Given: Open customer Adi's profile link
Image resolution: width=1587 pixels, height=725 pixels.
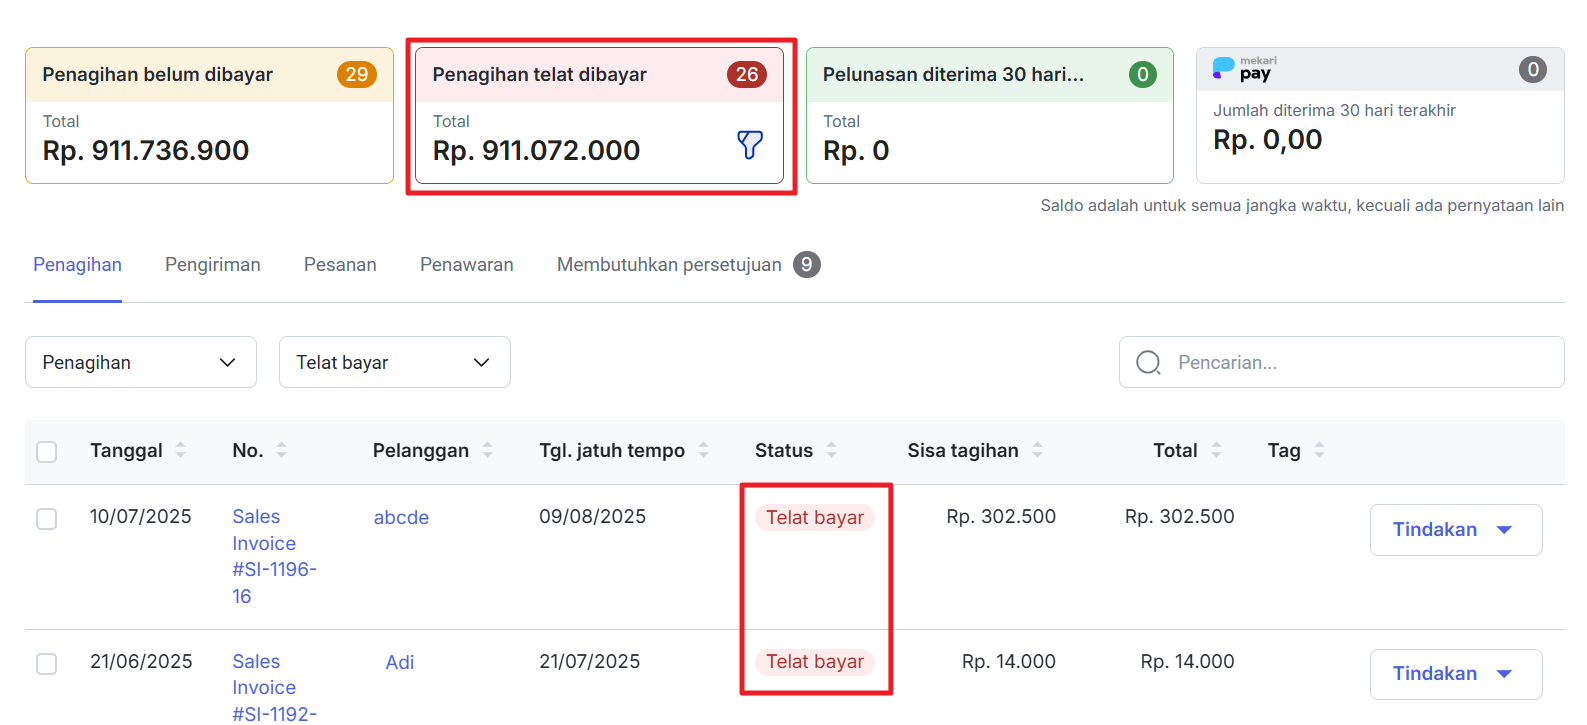Looking at the screenshot, I should tap(400, 662).
